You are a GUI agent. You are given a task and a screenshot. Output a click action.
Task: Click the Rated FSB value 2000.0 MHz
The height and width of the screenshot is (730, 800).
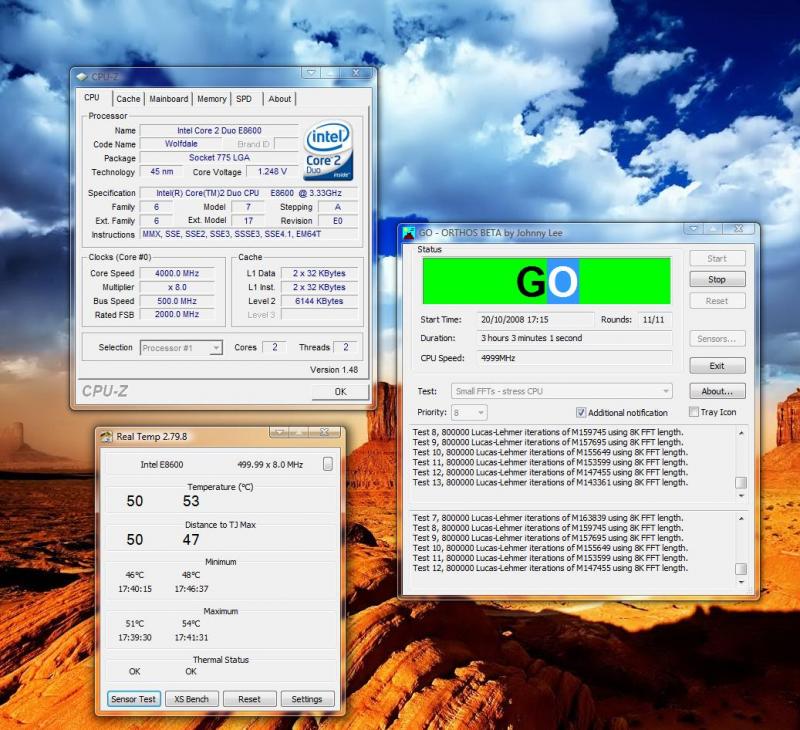pos(177,314)
